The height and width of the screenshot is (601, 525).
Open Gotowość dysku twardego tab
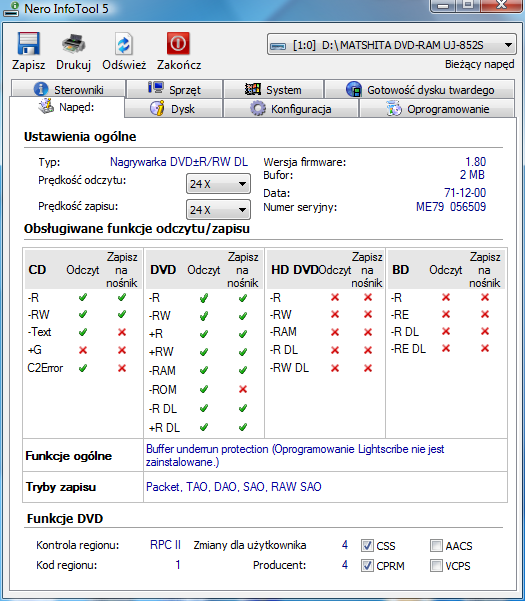point(419,89)
